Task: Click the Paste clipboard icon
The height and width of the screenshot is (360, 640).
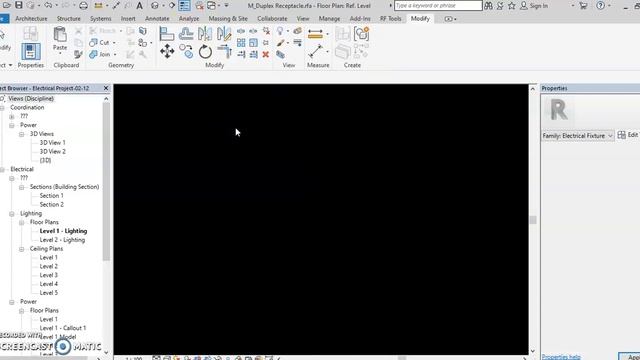Action: 60,35
